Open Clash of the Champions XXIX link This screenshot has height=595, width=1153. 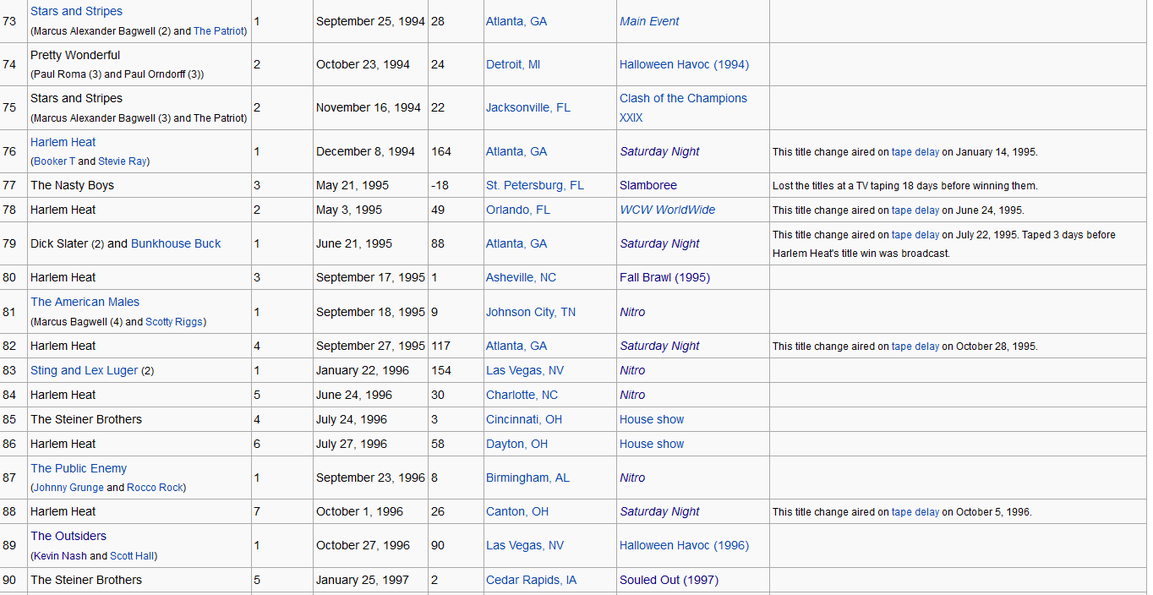click(683, 107)
